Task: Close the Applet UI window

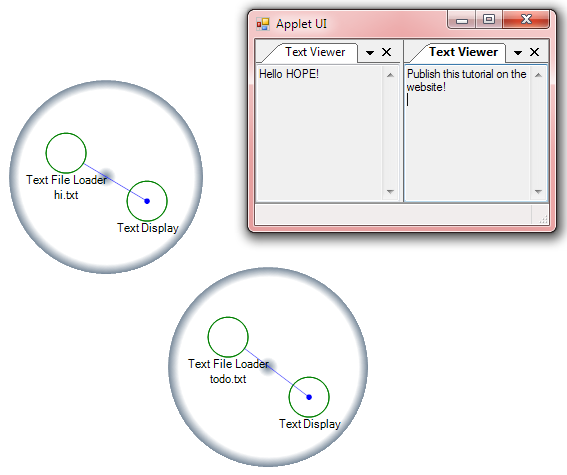Action: point(526,20)
